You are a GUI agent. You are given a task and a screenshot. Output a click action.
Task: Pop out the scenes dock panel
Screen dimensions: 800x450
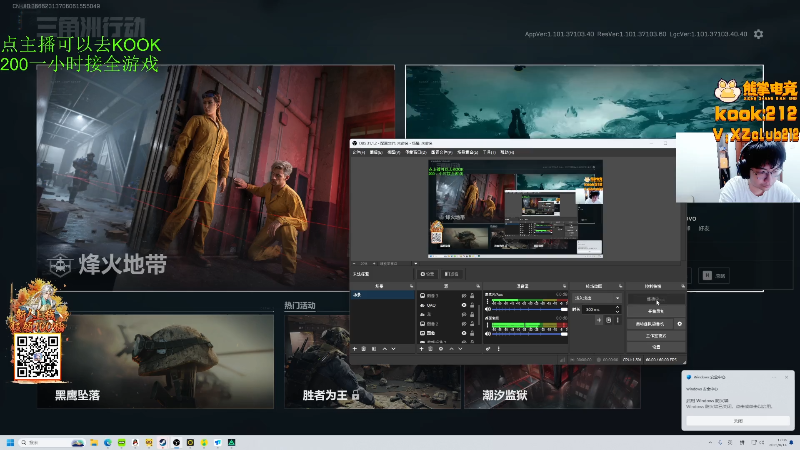click(411, 286)
